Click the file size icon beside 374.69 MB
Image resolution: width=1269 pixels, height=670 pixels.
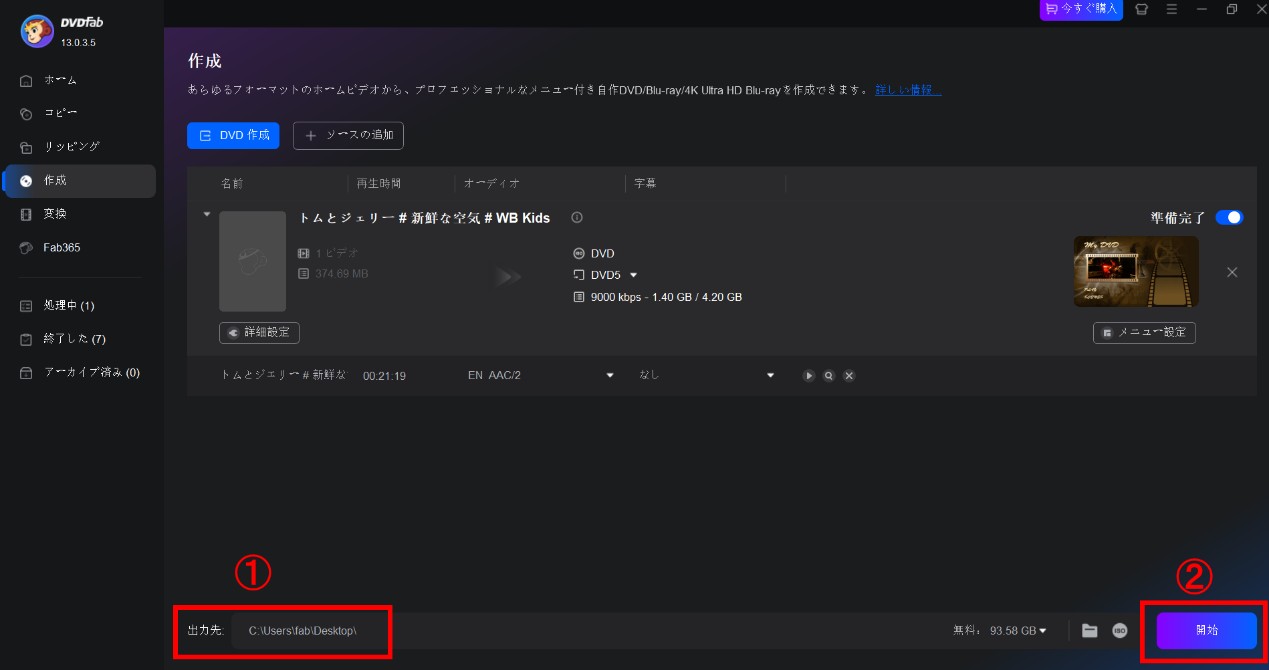[304, 273]
